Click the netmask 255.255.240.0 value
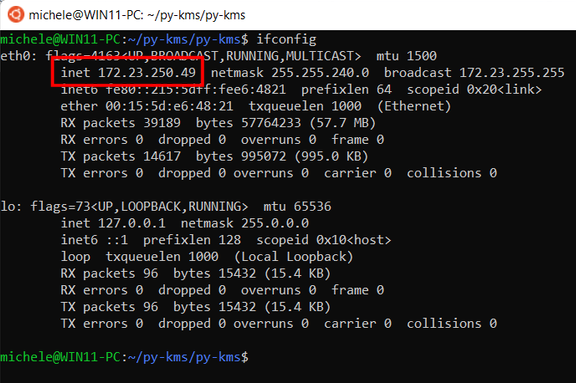Image resolution: width=576 pixels, height=383 pixels. (x=290, y=72)
